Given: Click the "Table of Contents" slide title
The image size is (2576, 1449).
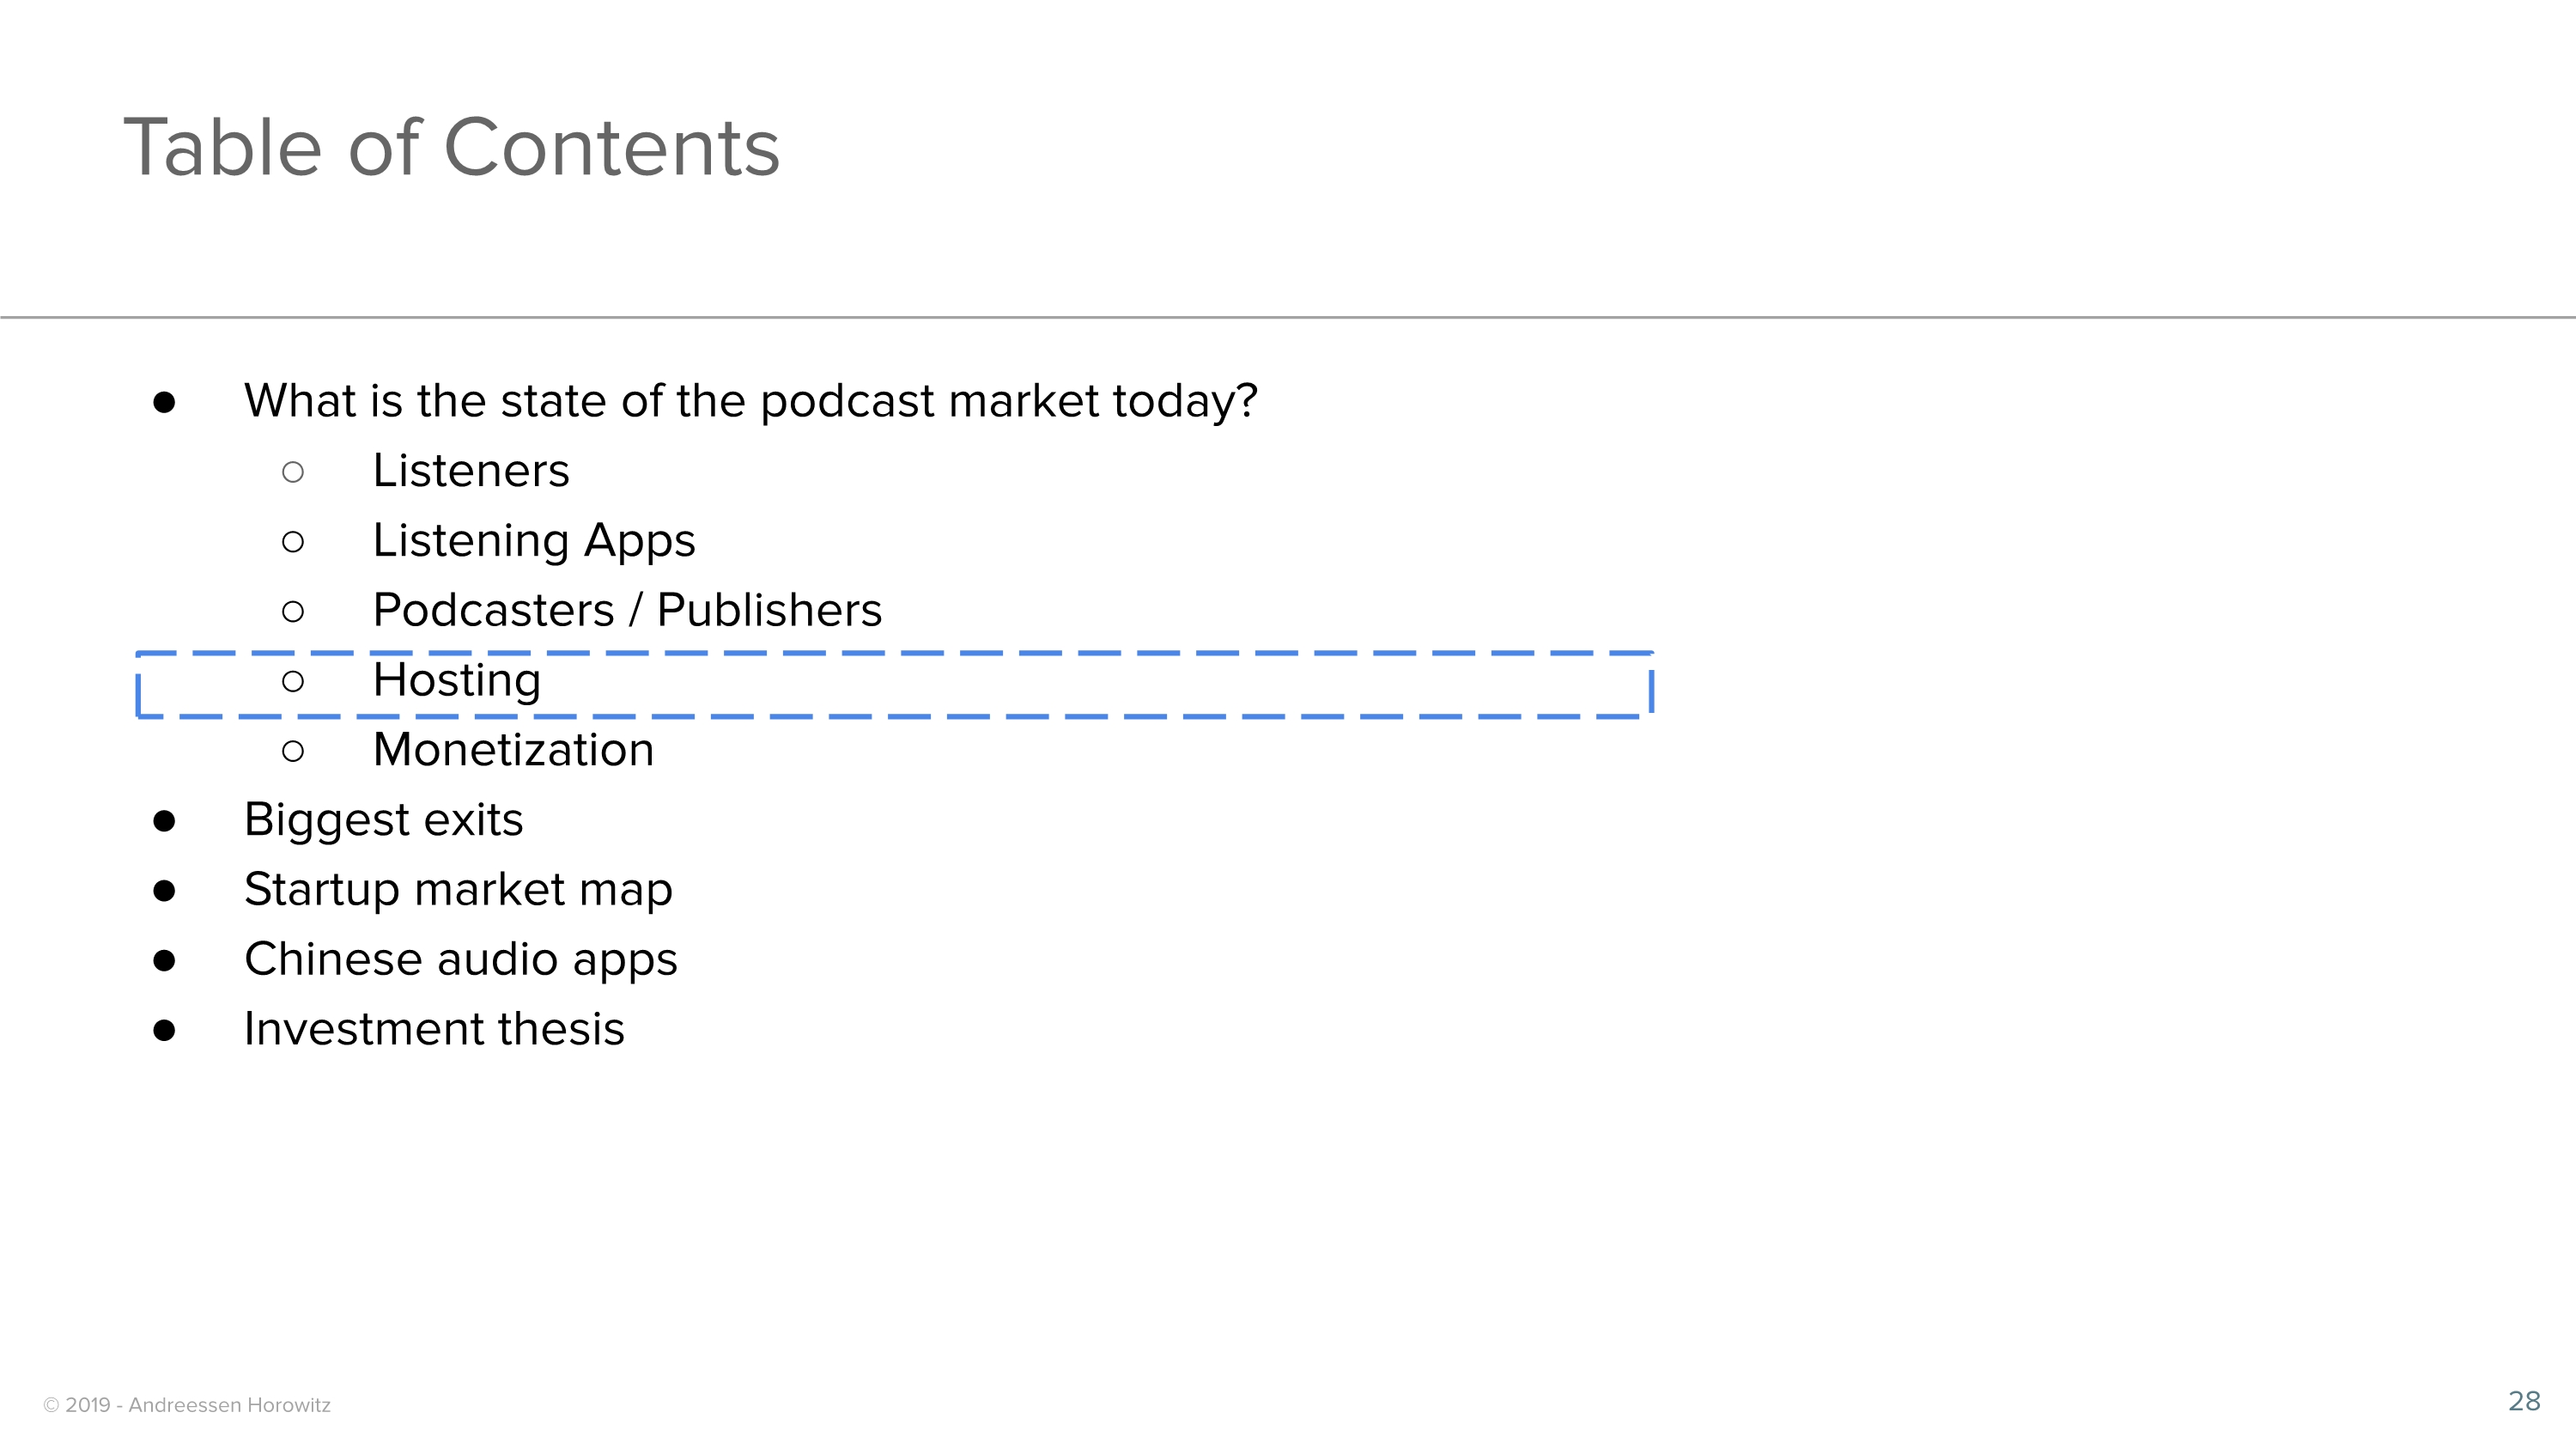Looking at the screenshot, I should coord(451,148).
